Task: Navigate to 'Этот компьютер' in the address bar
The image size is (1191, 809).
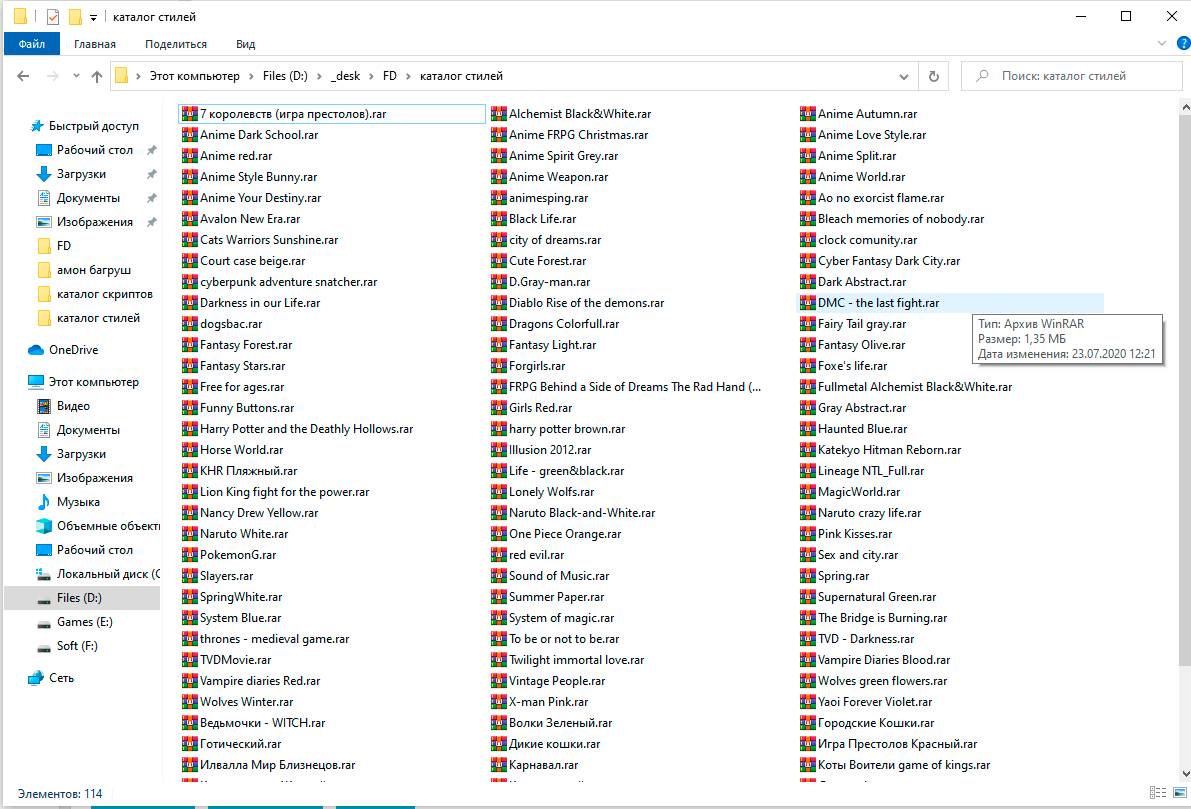Action: click(194, 76)
